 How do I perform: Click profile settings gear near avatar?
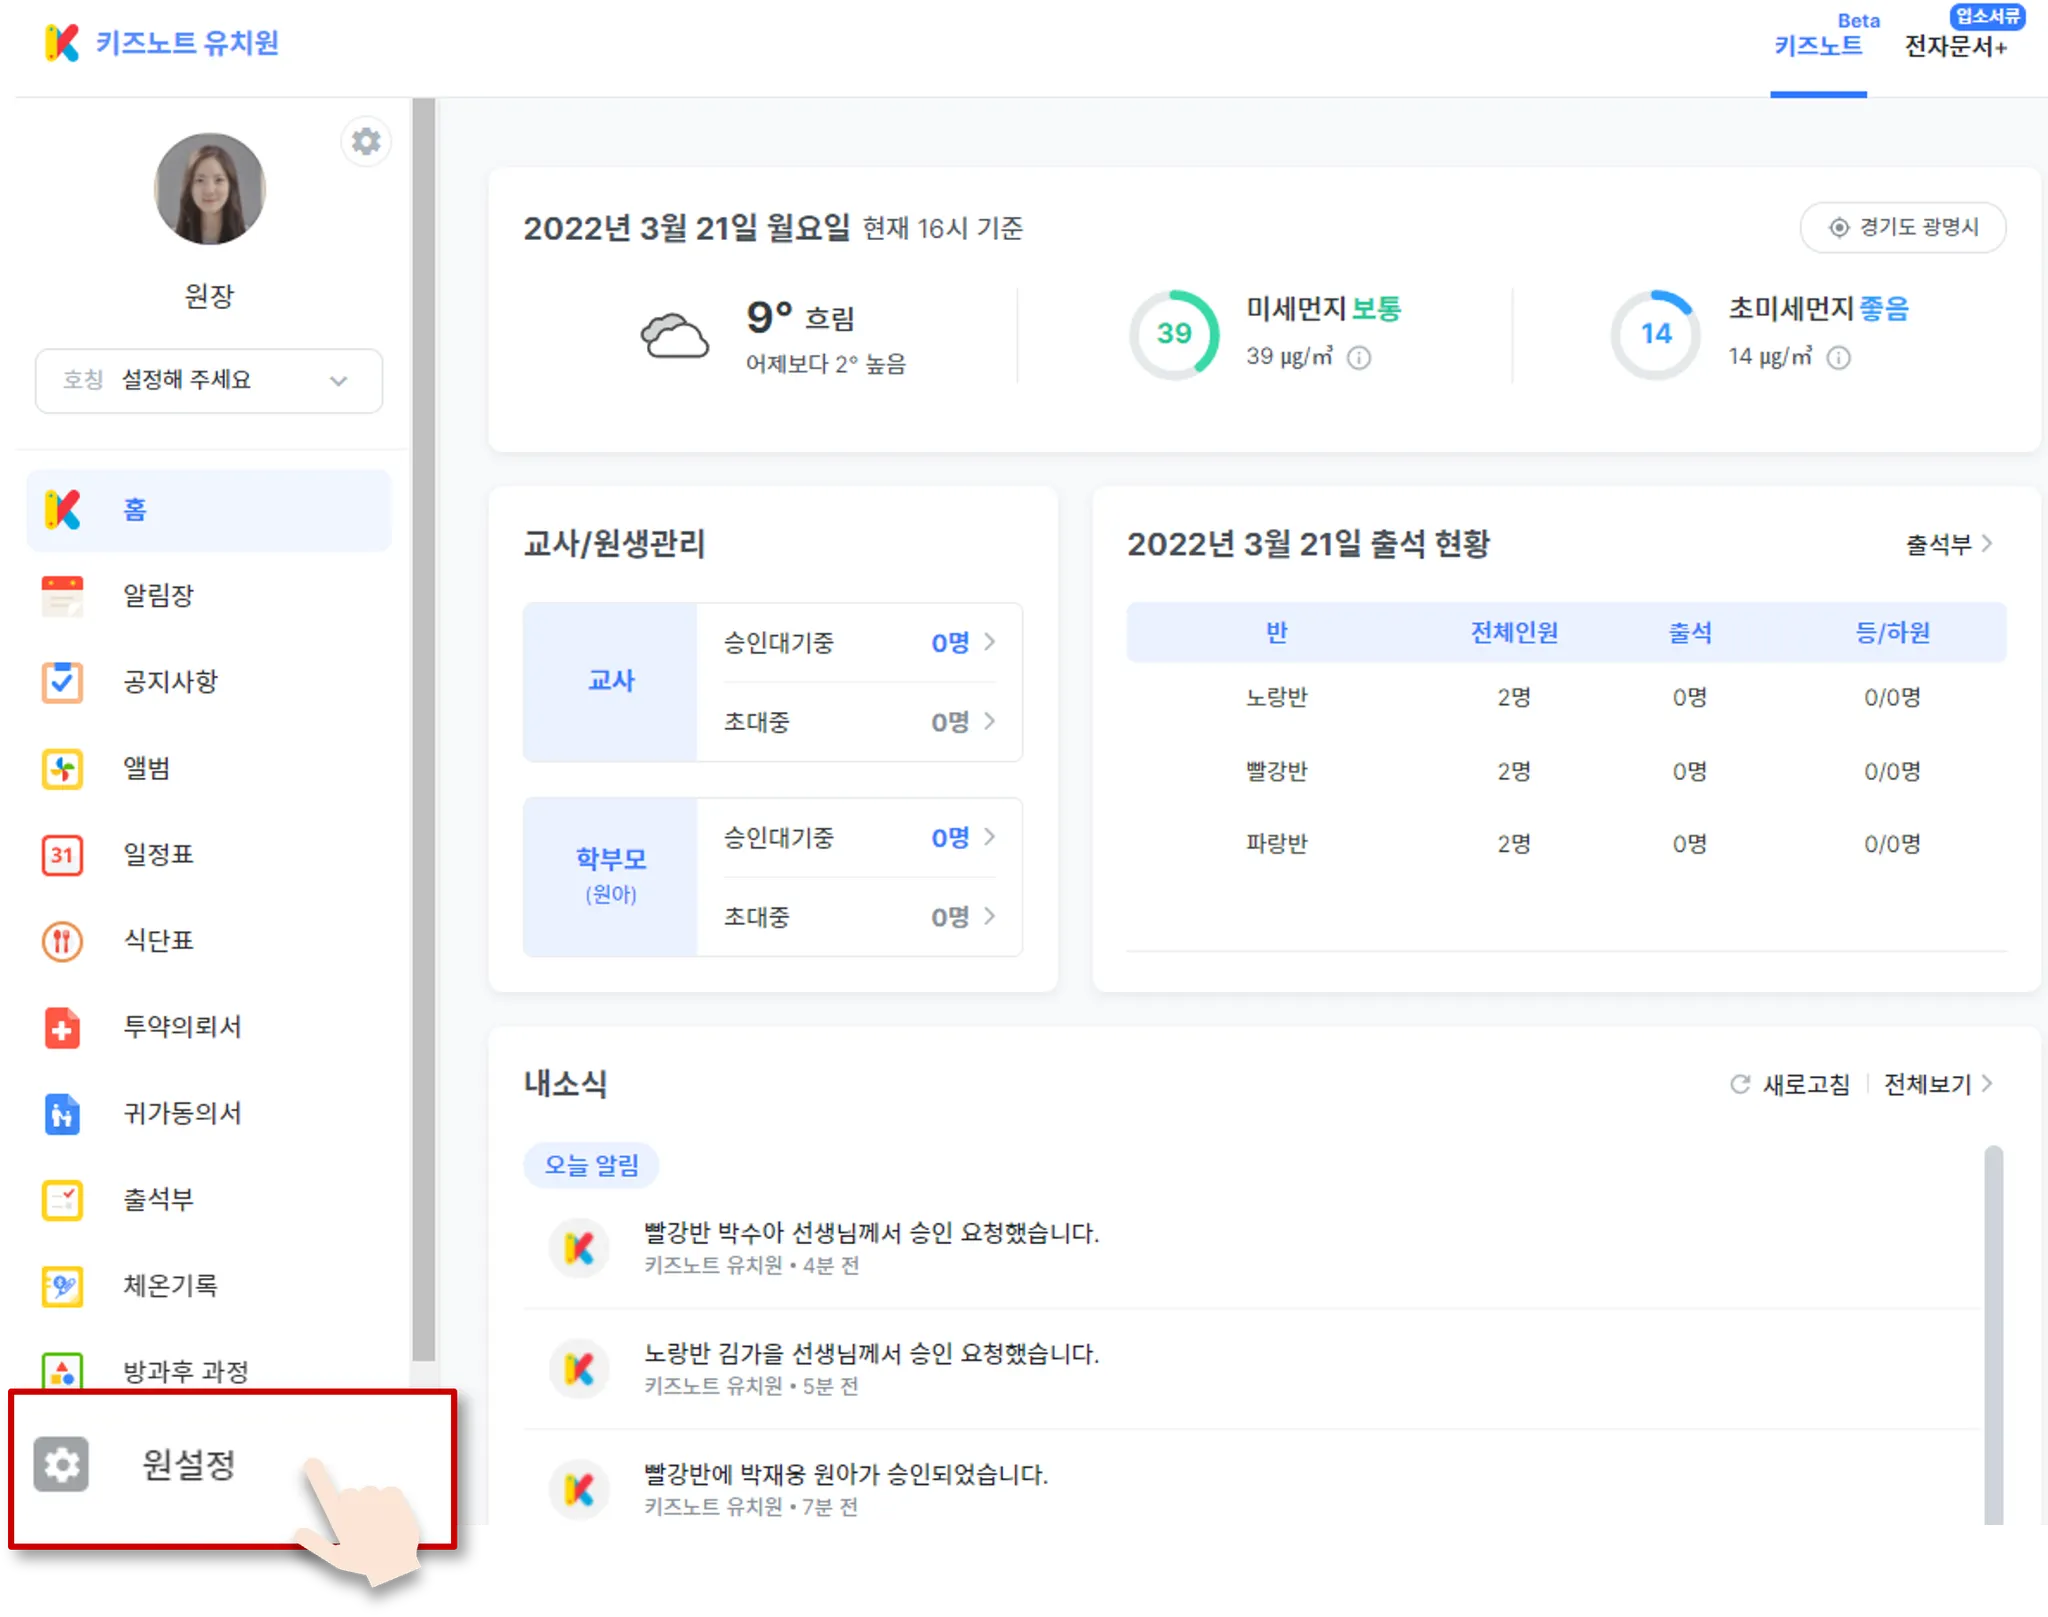coord(366,142)
